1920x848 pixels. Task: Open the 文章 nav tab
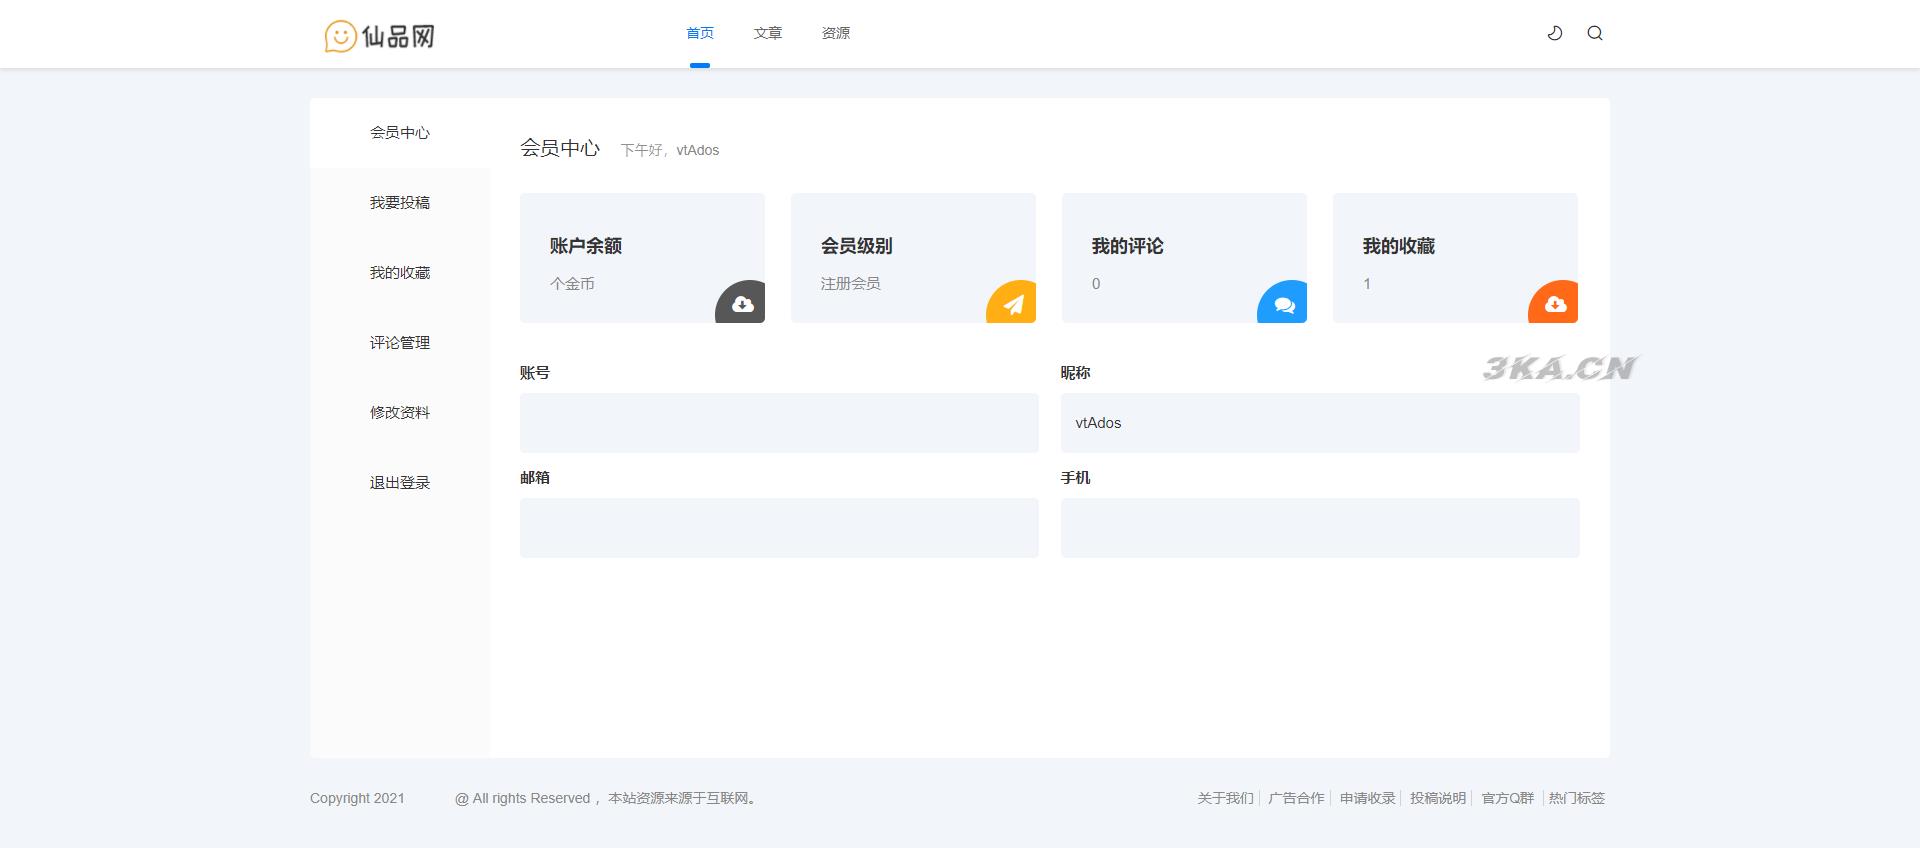tap(768, 33)
